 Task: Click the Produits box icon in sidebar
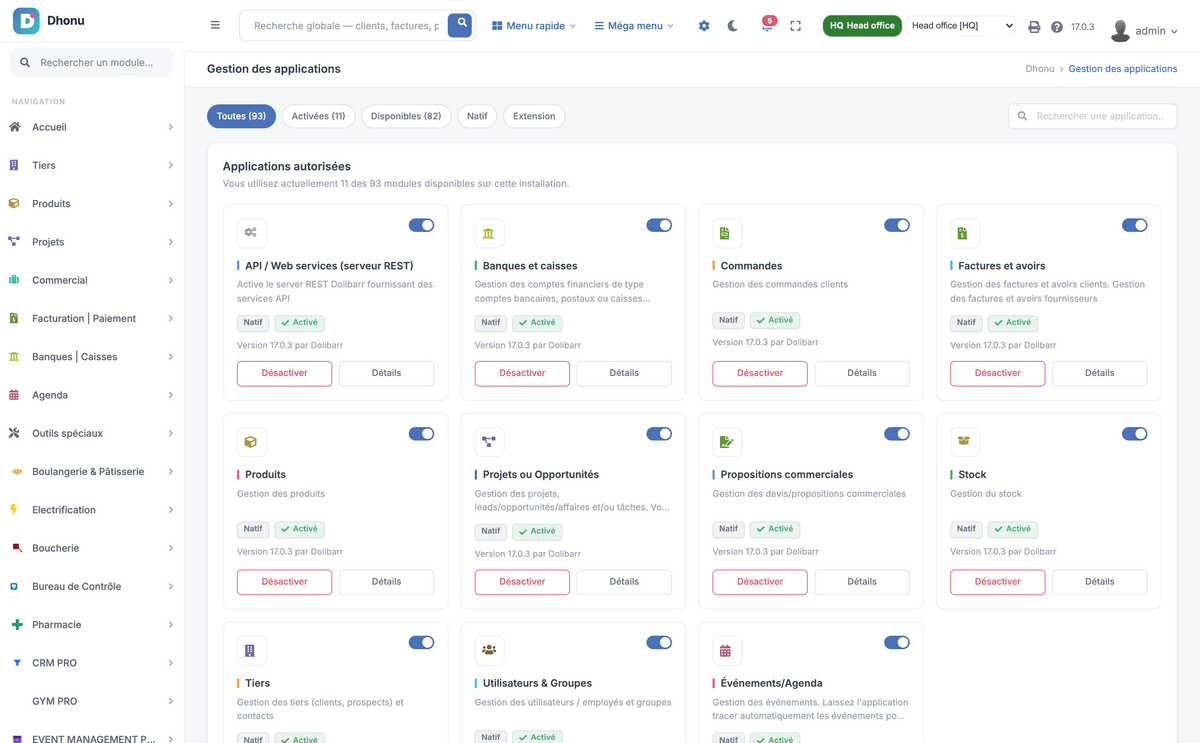click(14, 203)
